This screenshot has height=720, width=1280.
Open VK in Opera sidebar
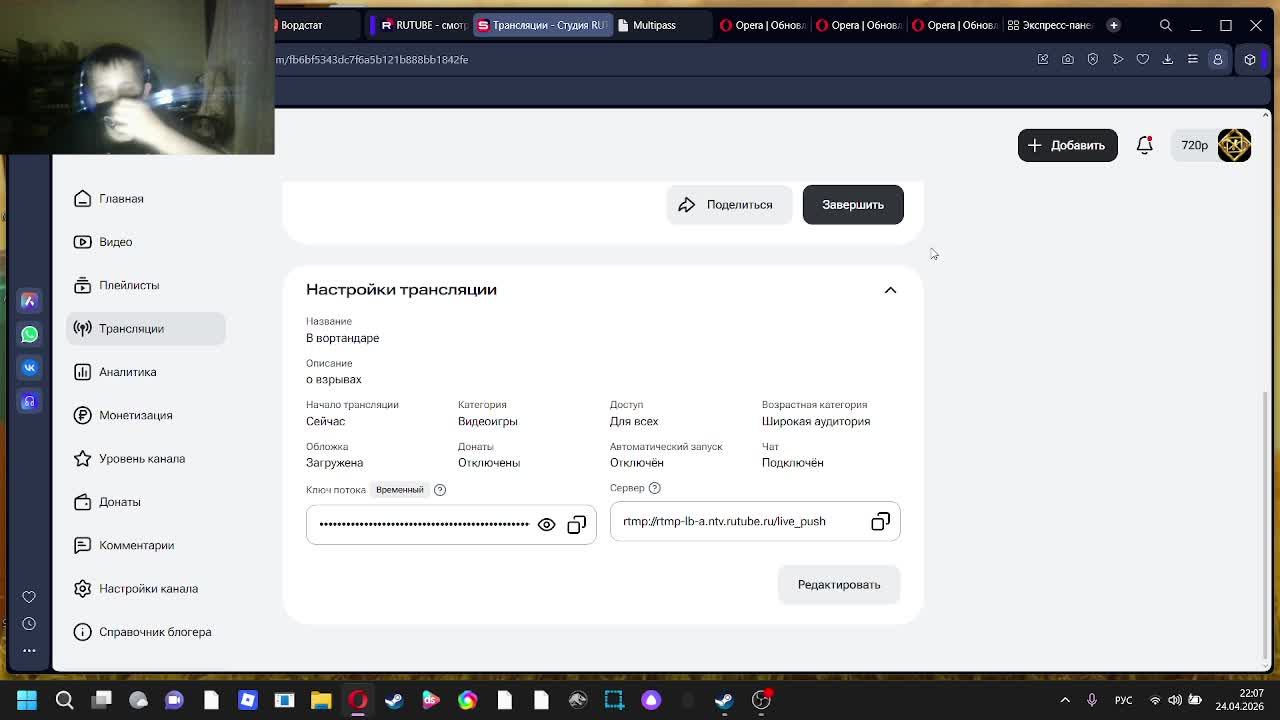(29, 367)
